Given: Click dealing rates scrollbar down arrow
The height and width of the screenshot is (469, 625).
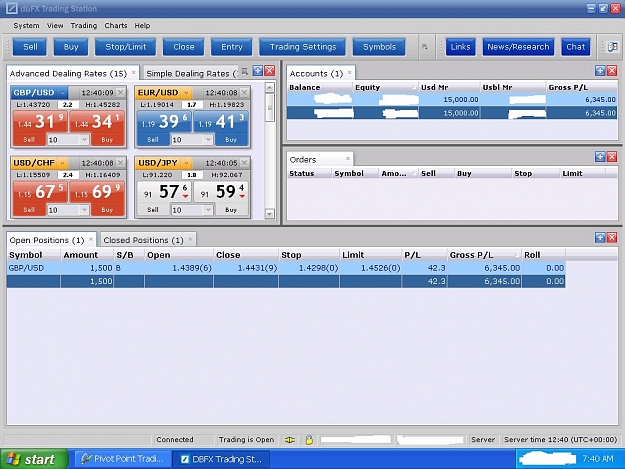Looking at the screenshot, I should [270, 214].
